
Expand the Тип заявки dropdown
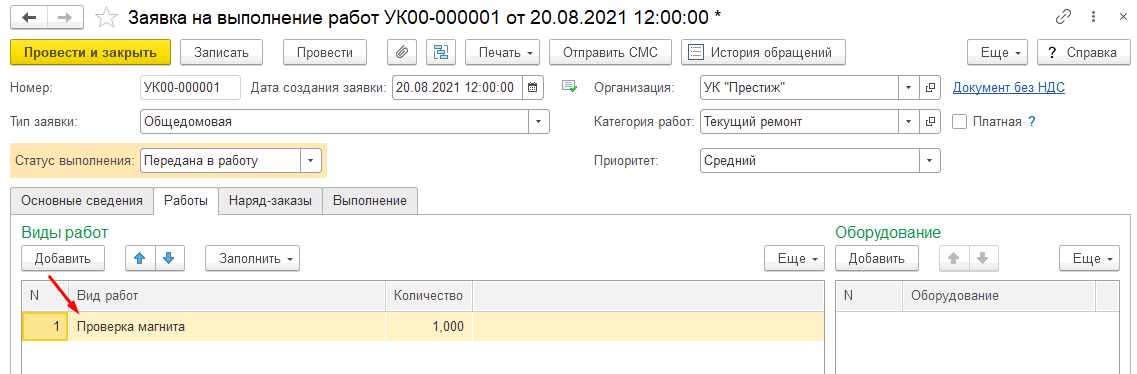coord(538,122)
